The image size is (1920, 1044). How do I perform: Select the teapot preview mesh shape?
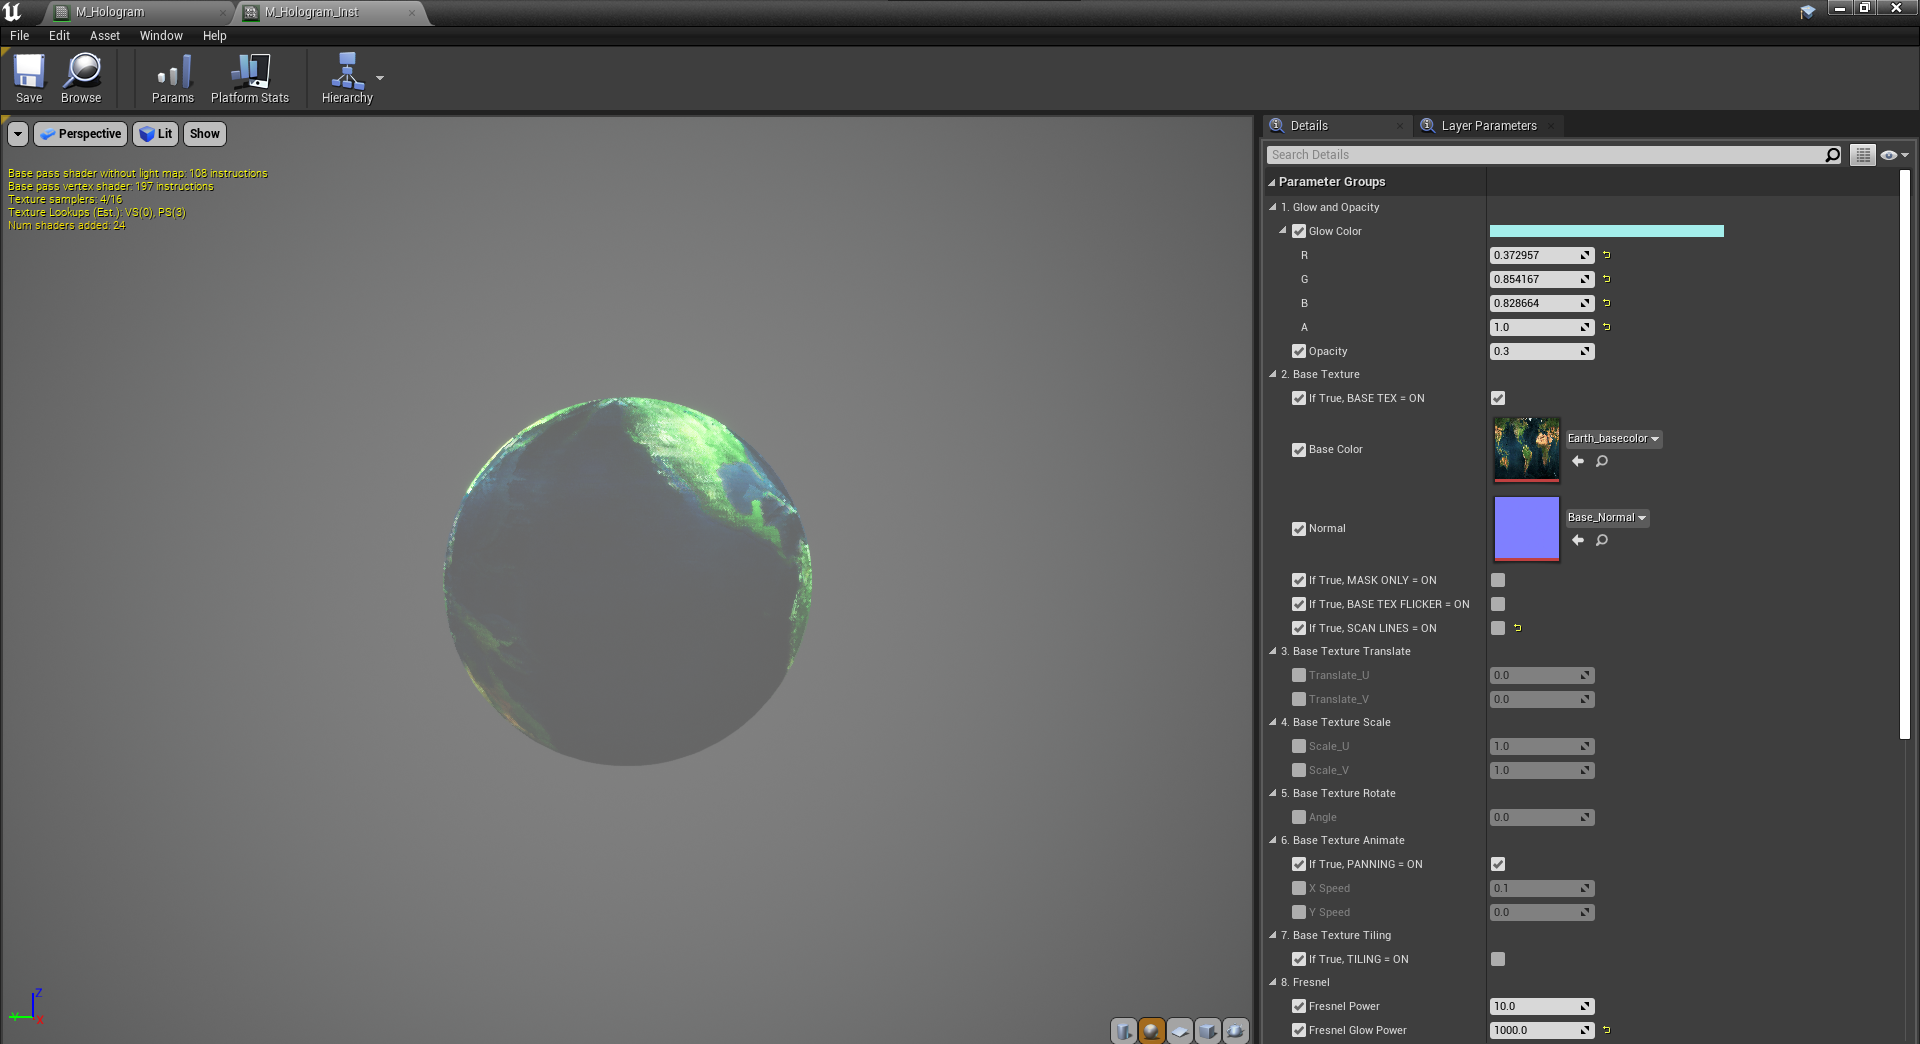[1235, 1031]
